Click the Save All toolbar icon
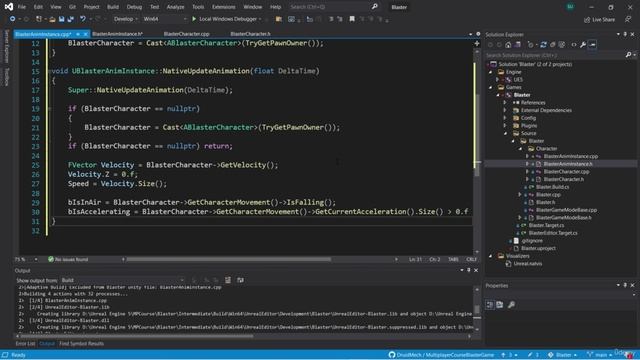The height and width of the screenshot is (360, 640). tap(70, 19)
